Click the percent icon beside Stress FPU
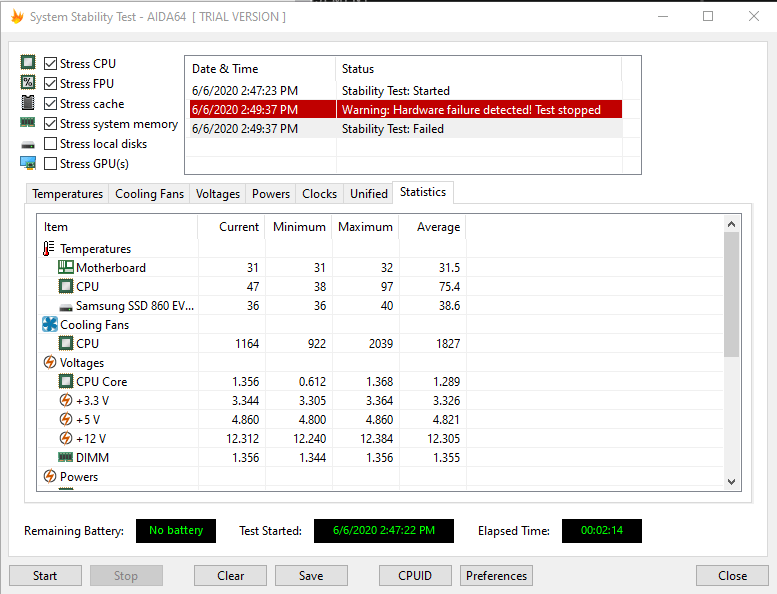Viewport: 777px width, 594px height. coord(28,82)
